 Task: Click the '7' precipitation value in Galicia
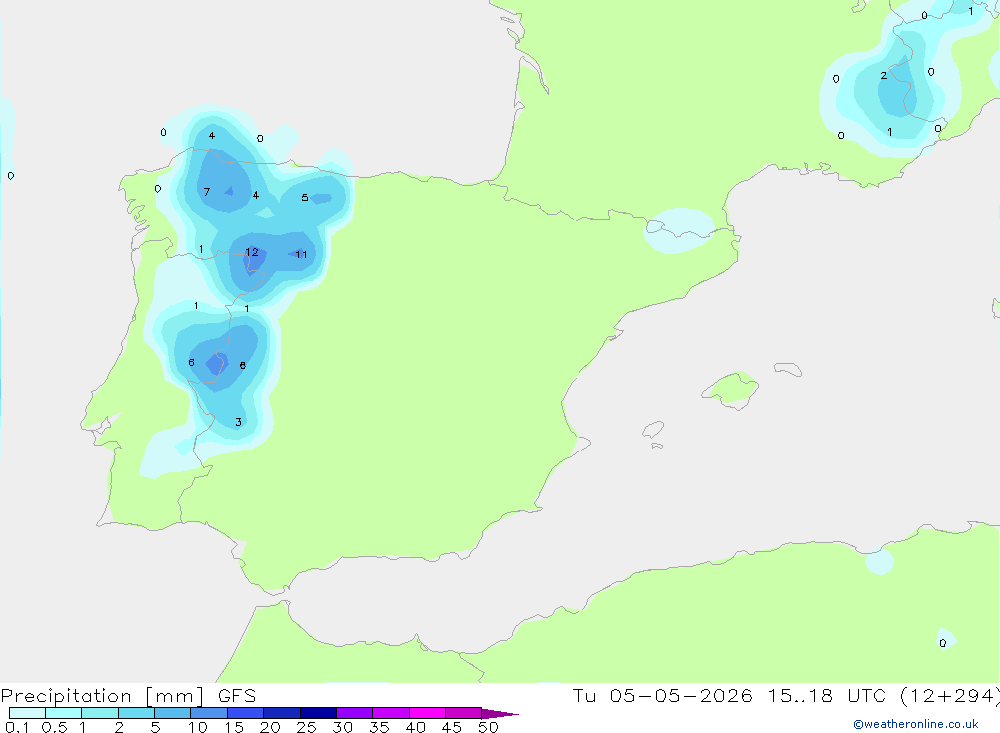pyautogui.click(x=207, y=191)
